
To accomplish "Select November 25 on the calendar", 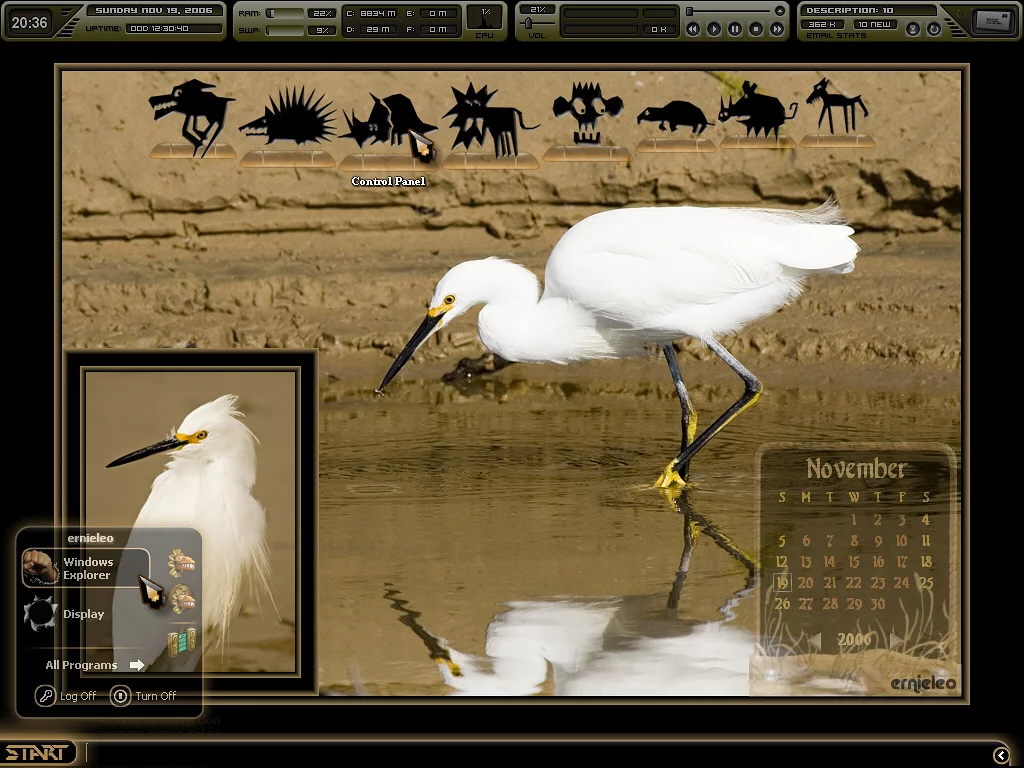I will click(925, 583).
